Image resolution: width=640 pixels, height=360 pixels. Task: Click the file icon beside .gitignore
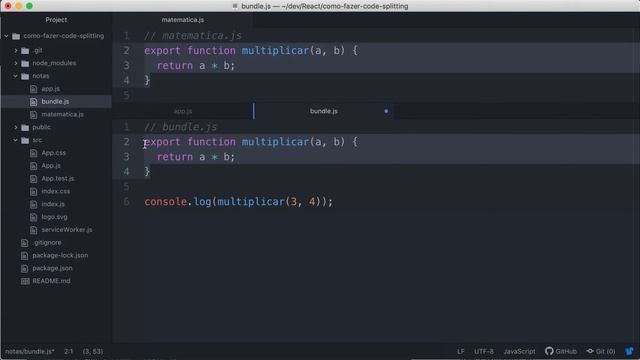[24, 243]
